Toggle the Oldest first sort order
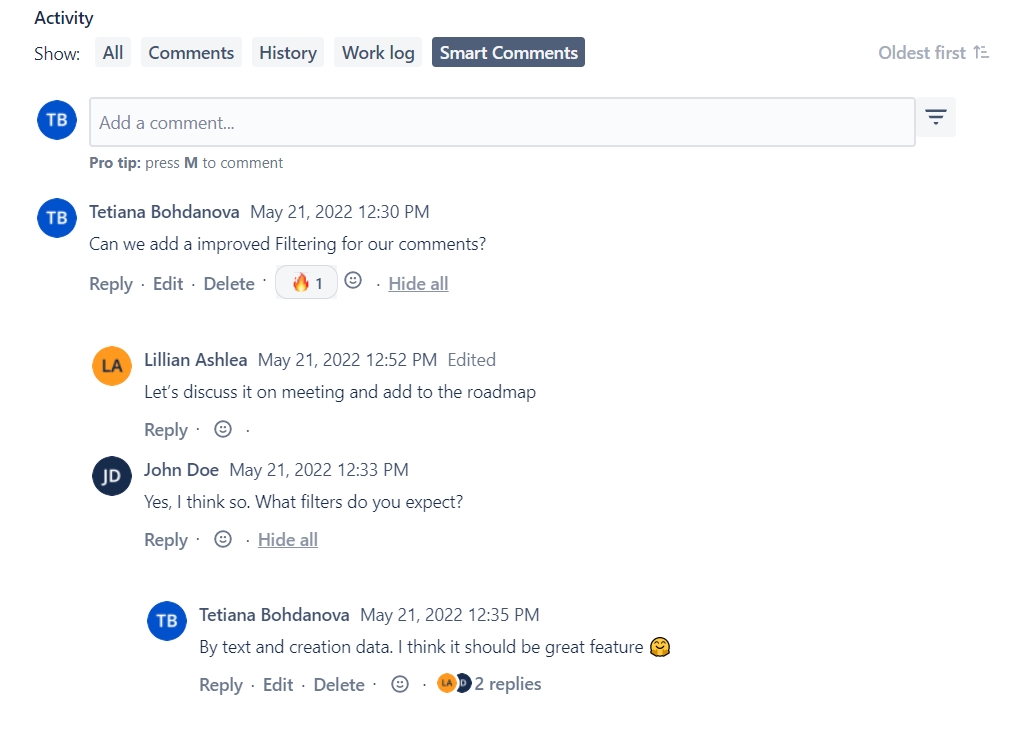The width and height of the screenshot is (1027, 745). (933, 53)
